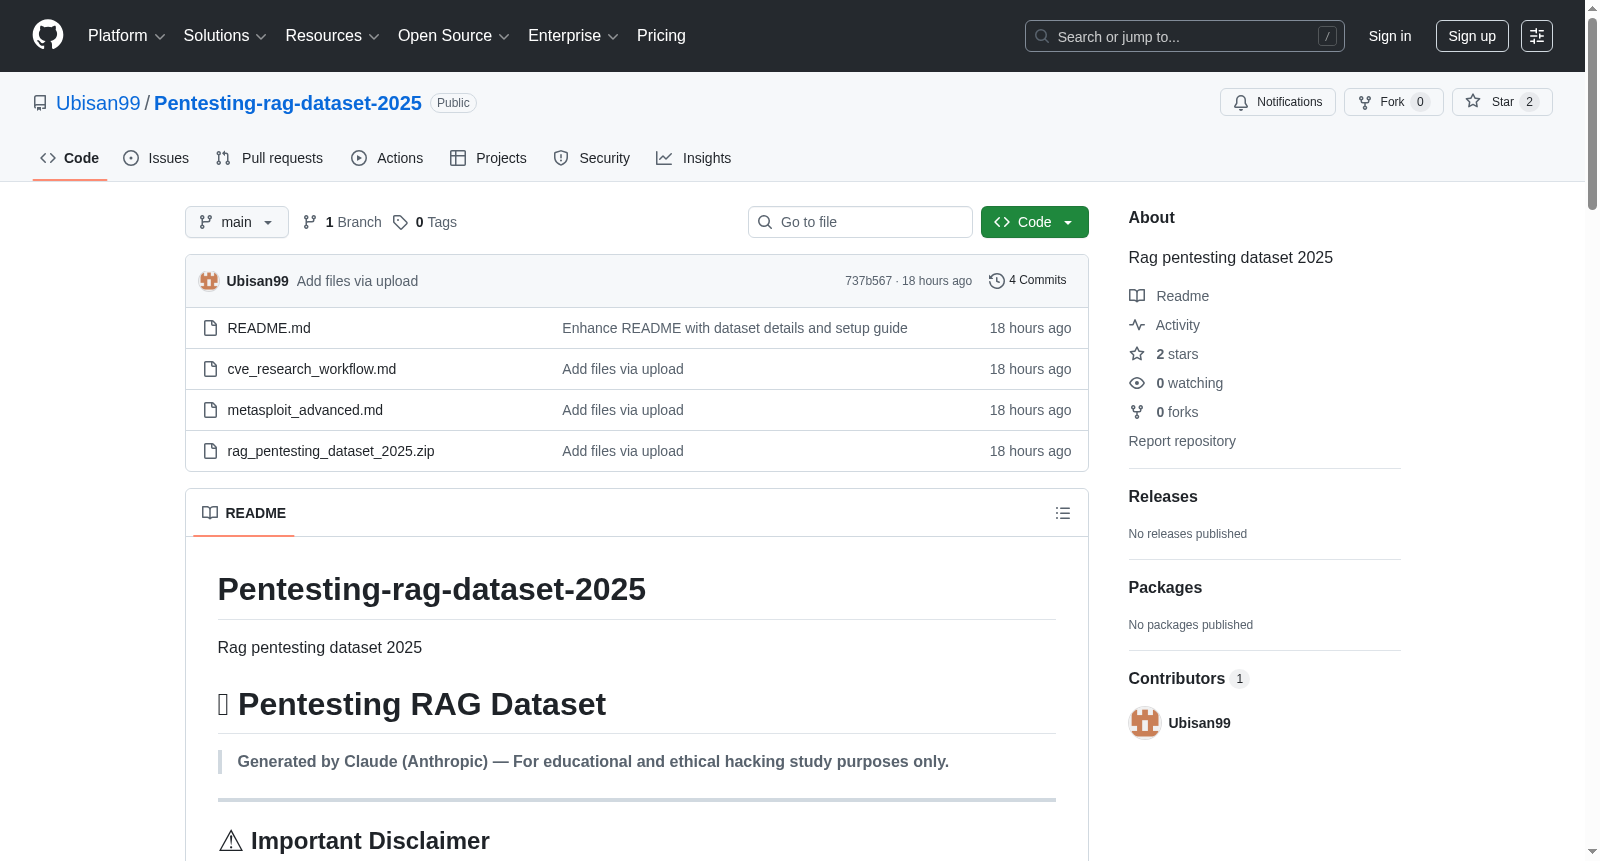Click the fork icon beside 0 forks
The height and width of the screenshot is (861, 1600).
click(1137, 412)
